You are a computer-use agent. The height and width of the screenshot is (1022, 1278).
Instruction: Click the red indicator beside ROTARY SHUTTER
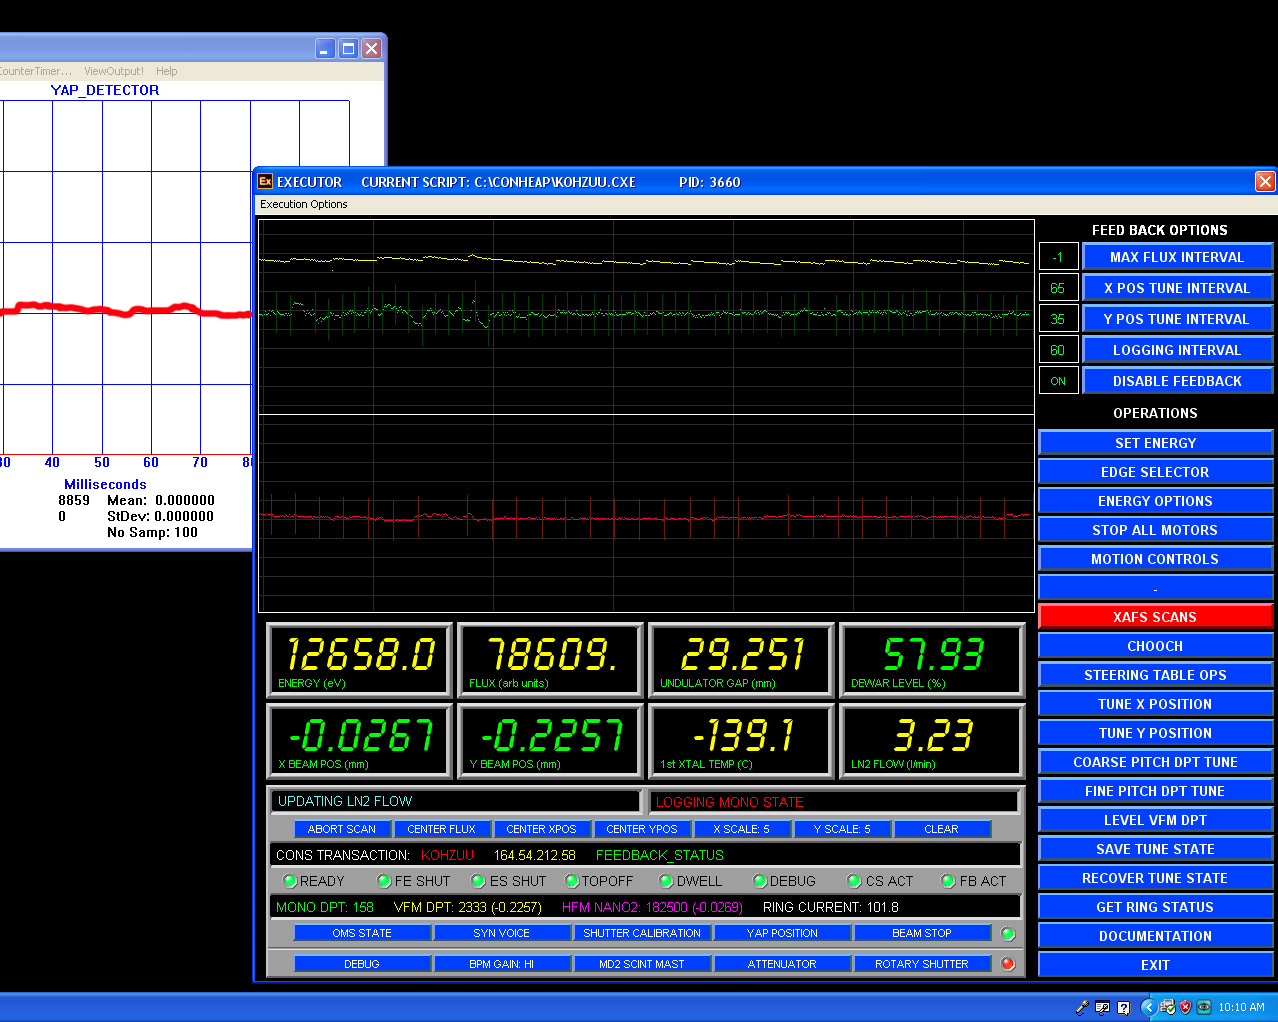click(x=1008, y=964)
